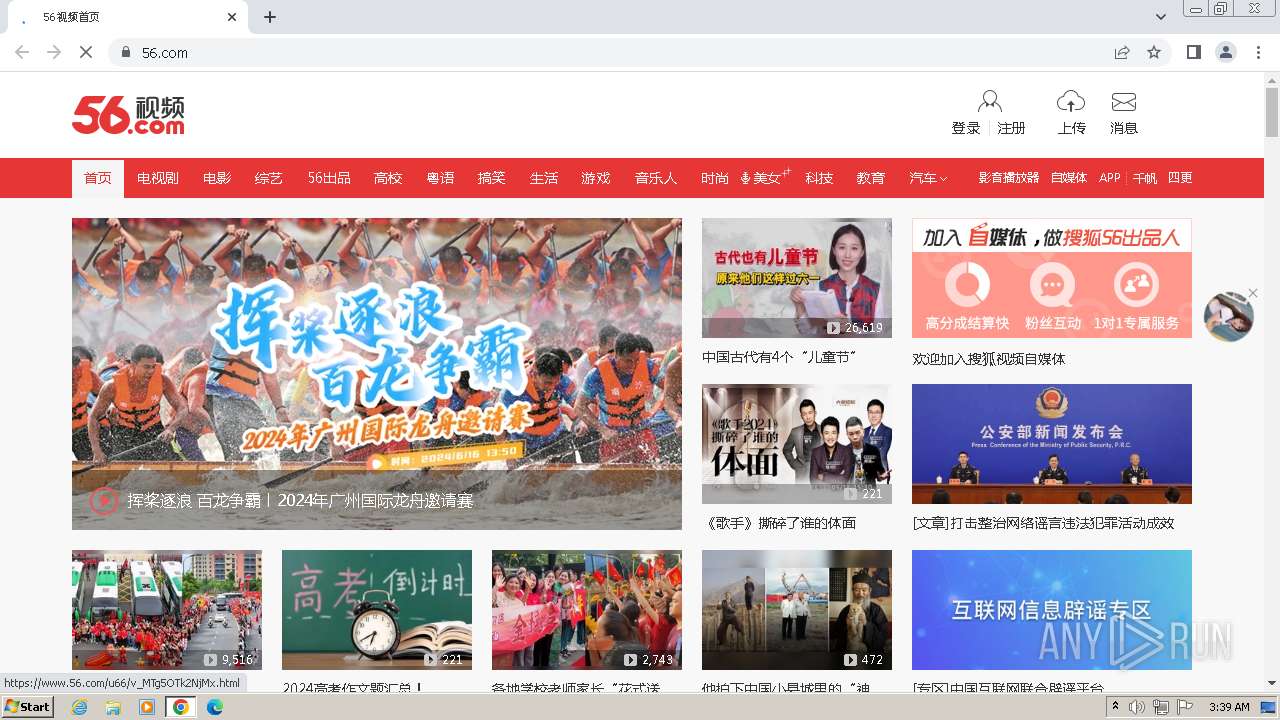
Task: Open the 公安部新闻发布会 thumbnail
Action: (x=1052, y=444)
